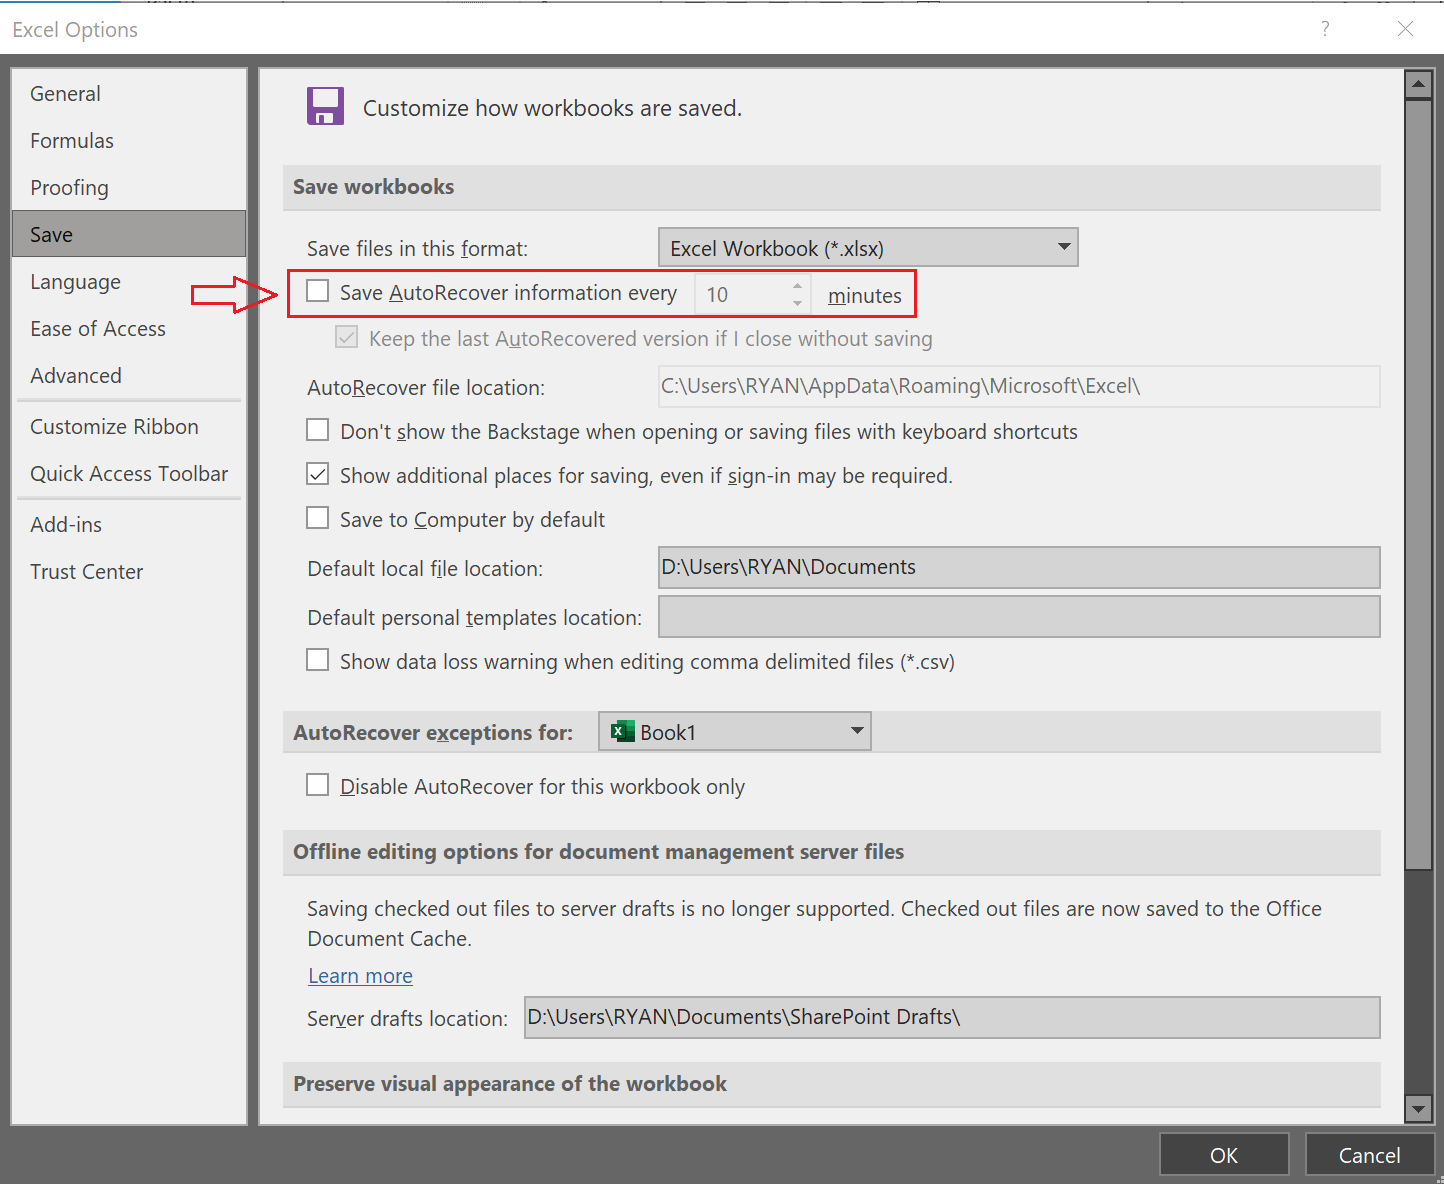Viewport: 1444px width, 1184px height.
Task: Open Ease of Access settings
Action: point(129,328)
